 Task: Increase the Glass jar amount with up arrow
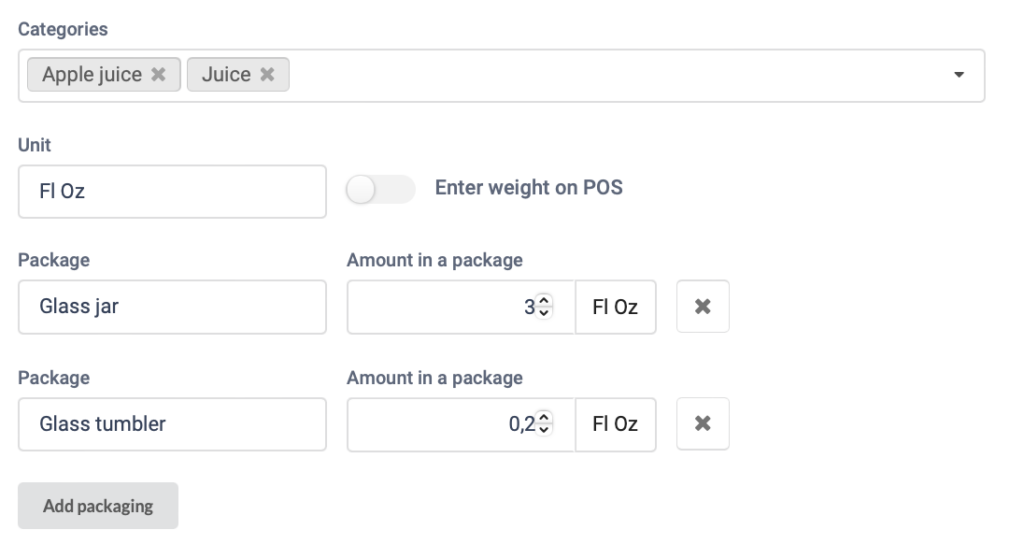[x=544, y=300]
